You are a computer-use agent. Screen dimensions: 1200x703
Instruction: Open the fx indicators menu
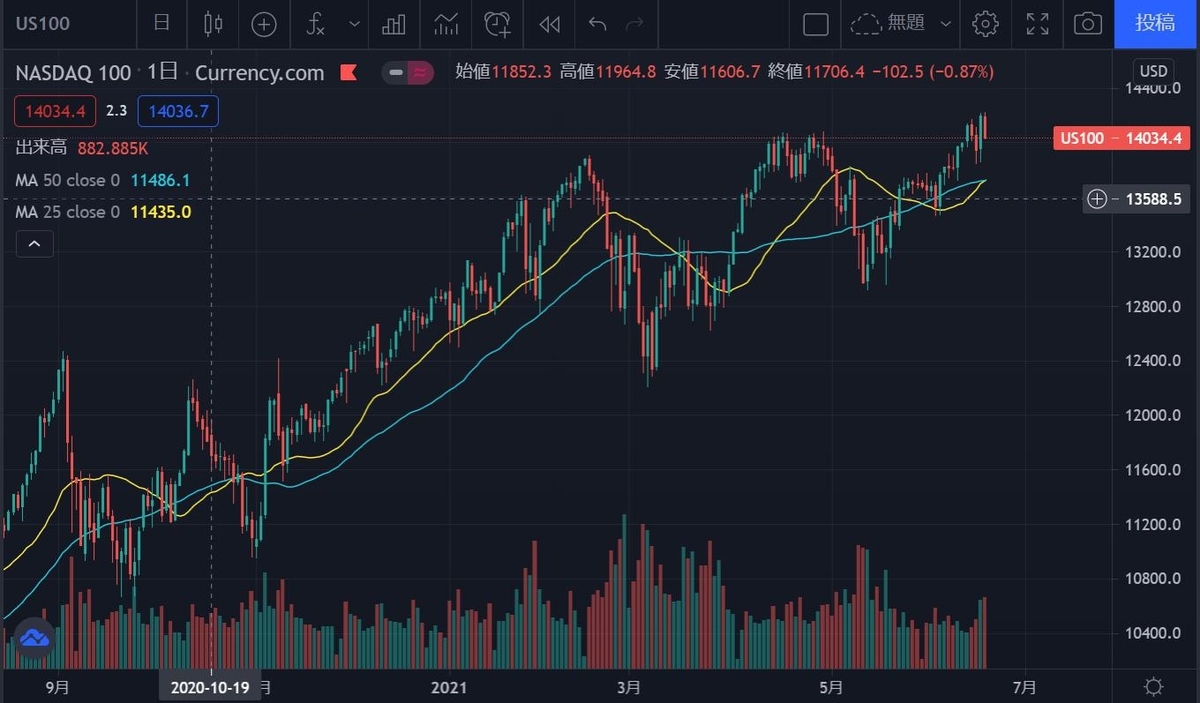316,24
